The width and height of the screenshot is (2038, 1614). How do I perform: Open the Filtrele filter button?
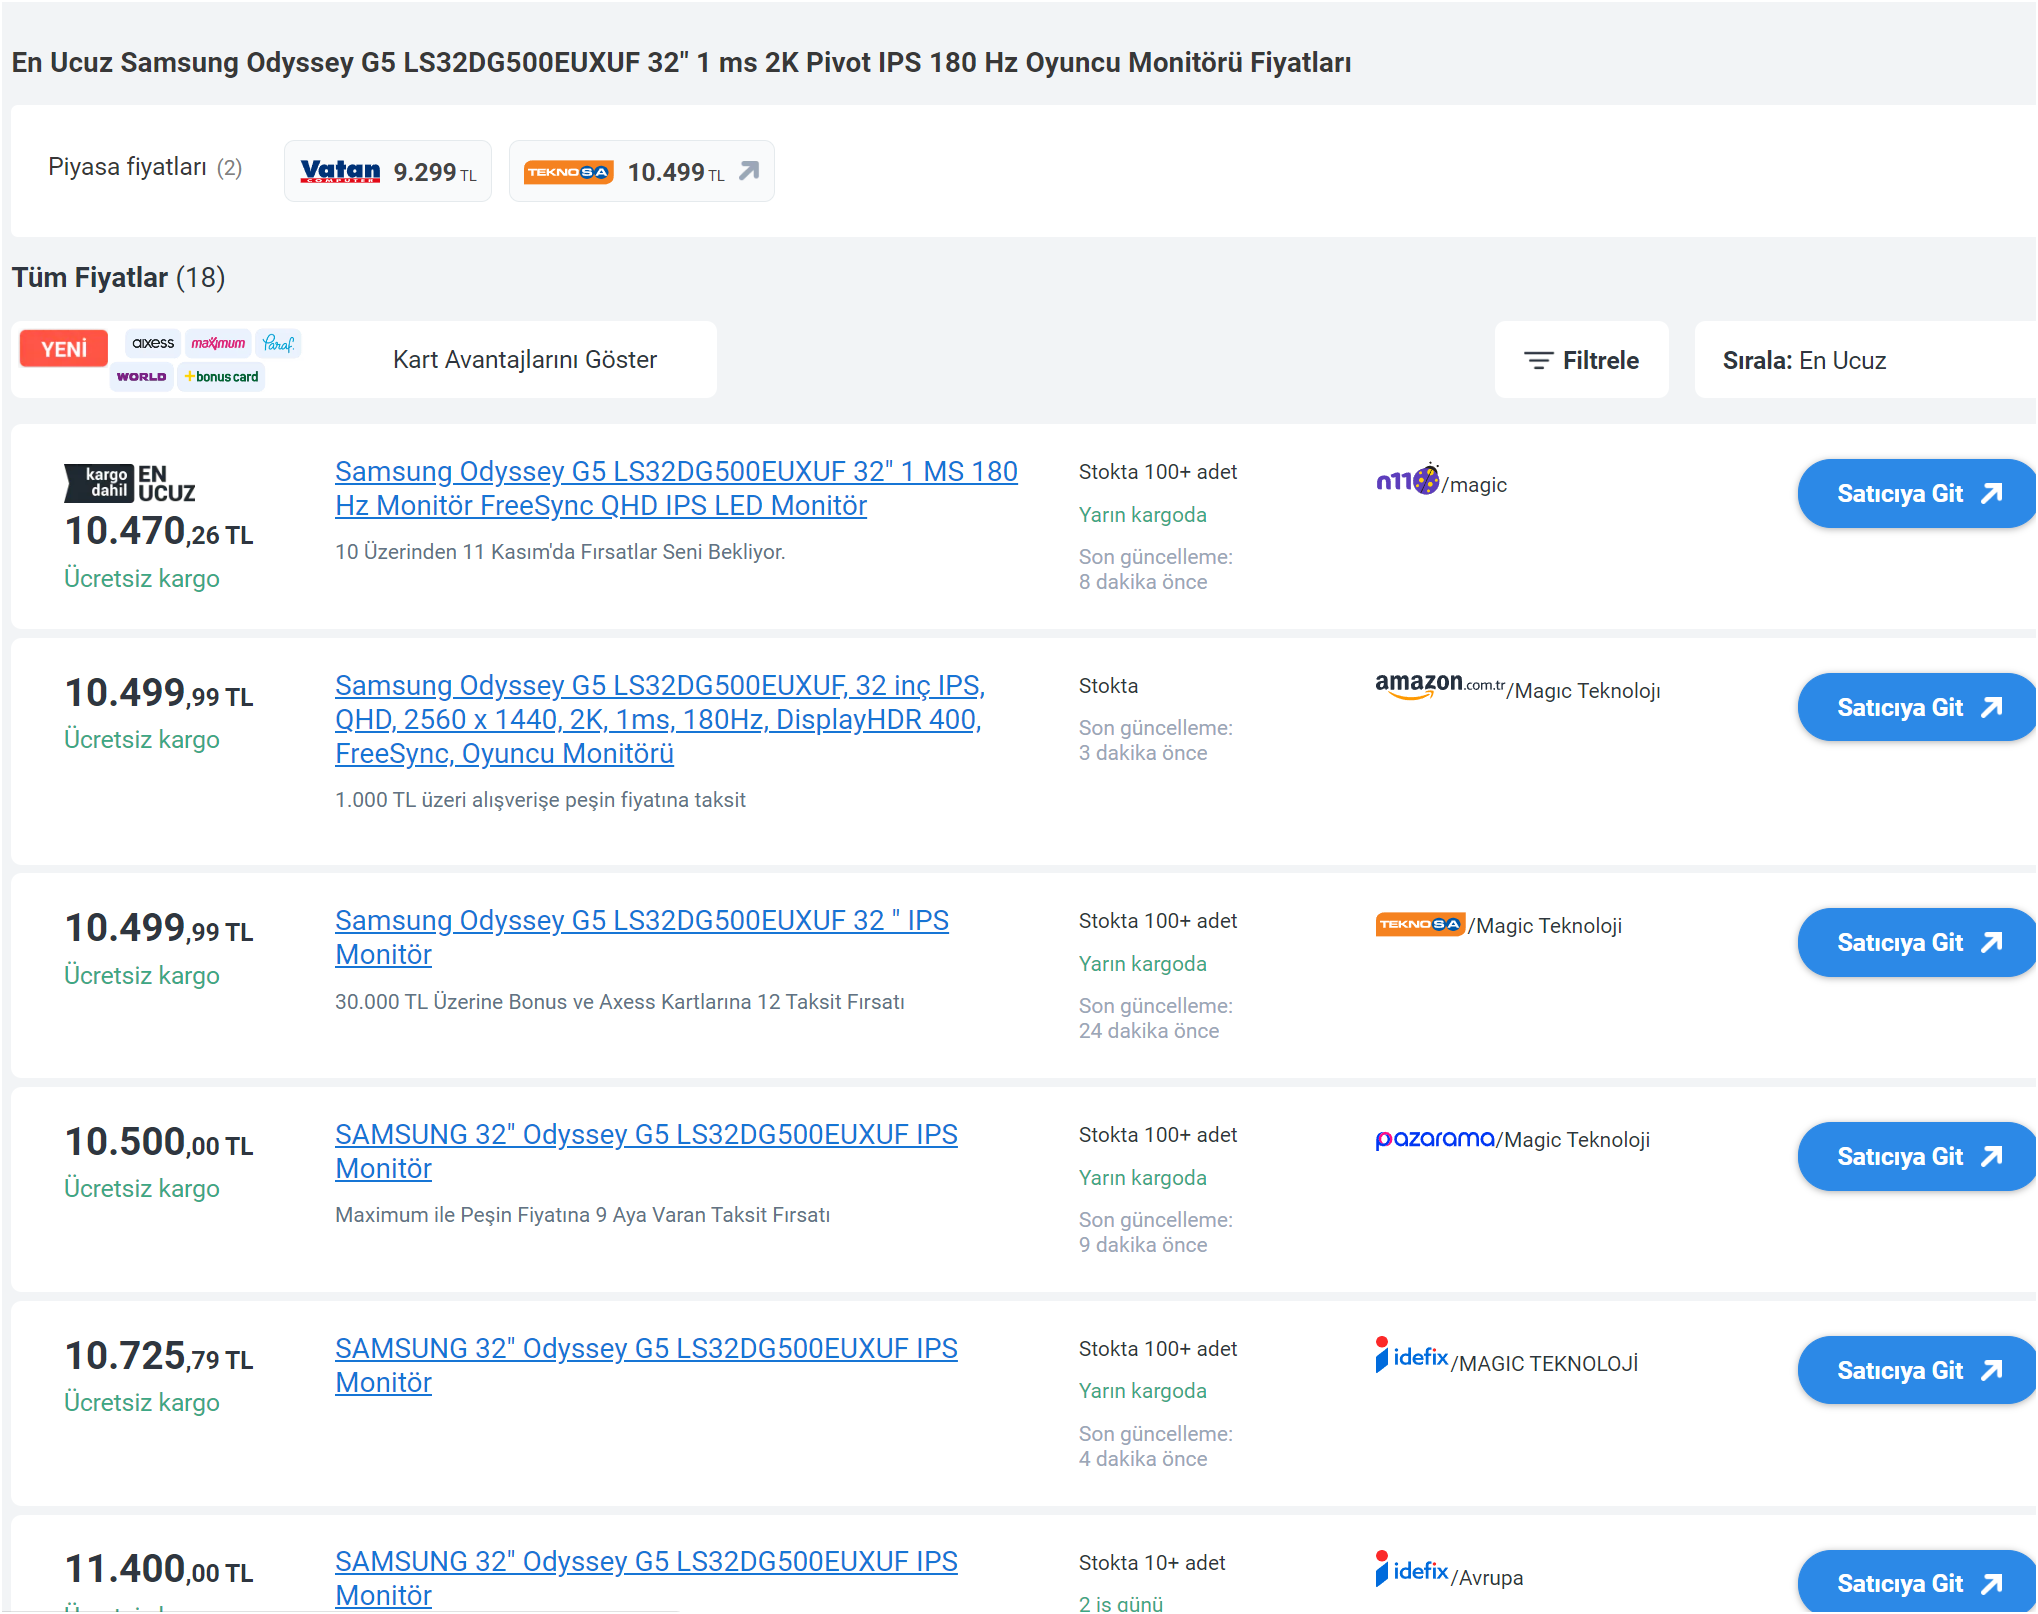tap(1581, 360)
